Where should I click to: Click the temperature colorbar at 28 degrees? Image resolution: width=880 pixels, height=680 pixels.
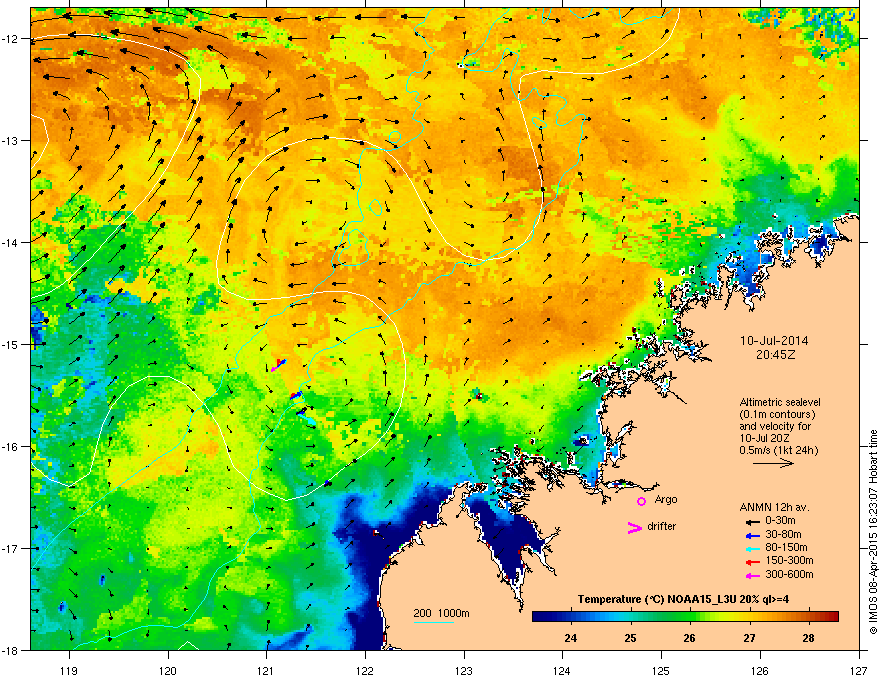[808, 616]
